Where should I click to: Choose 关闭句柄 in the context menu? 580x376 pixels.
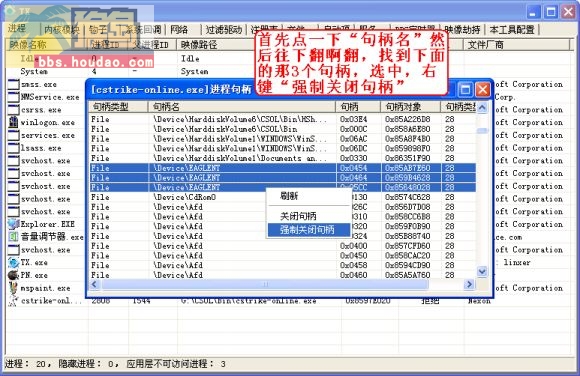298,216
